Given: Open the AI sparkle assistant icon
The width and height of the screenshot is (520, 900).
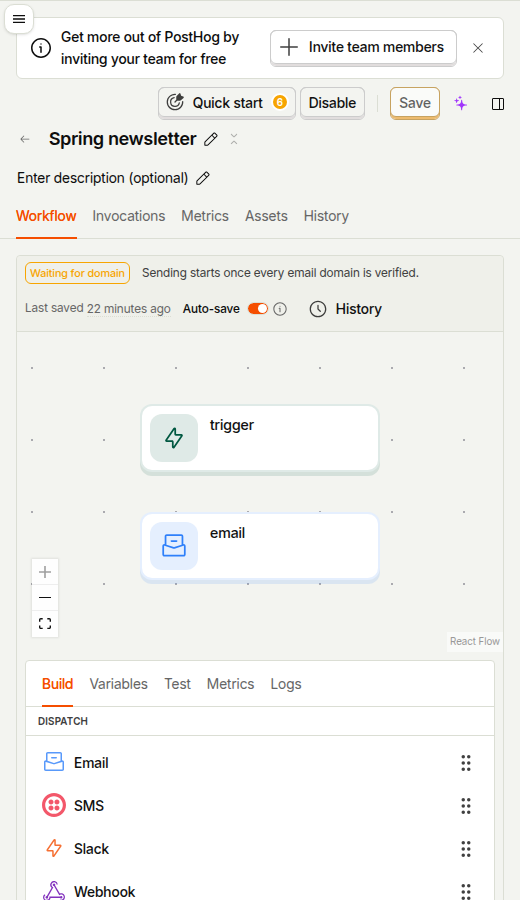Looking at the screenshot, I should click(460, 103).
